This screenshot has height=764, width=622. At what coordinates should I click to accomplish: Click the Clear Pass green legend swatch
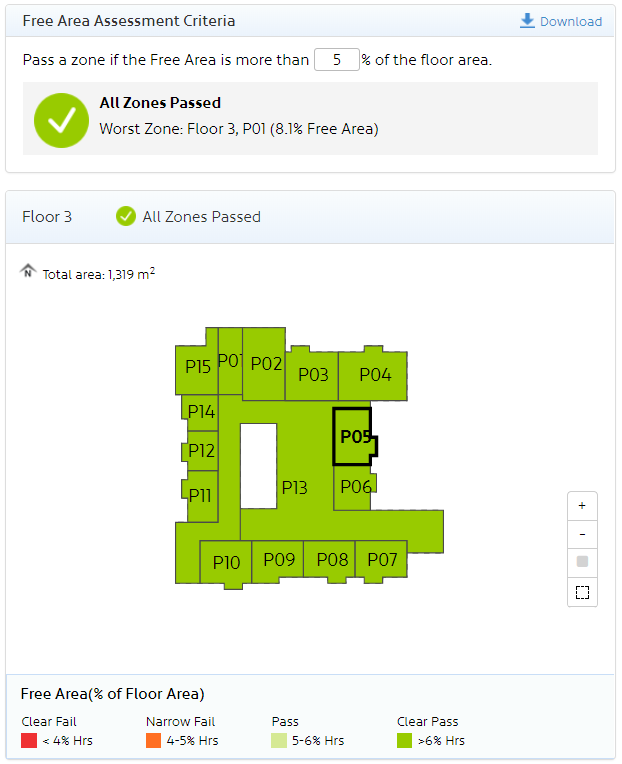pyautogui.click(x=405, y=741)
